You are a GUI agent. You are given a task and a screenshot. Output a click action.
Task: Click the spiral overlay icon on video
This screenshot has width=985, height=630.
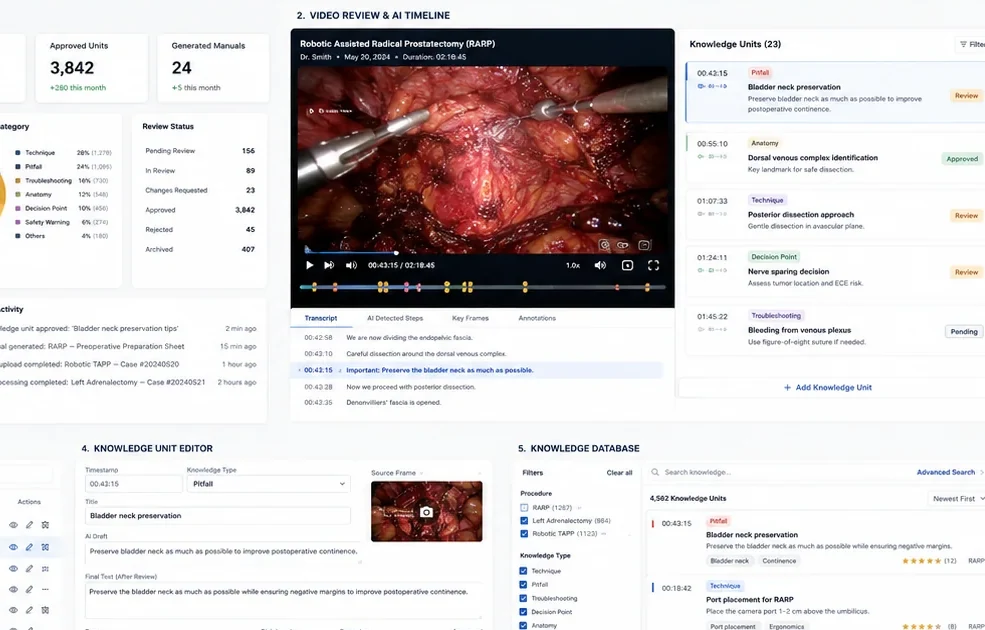tap(604, 245)
